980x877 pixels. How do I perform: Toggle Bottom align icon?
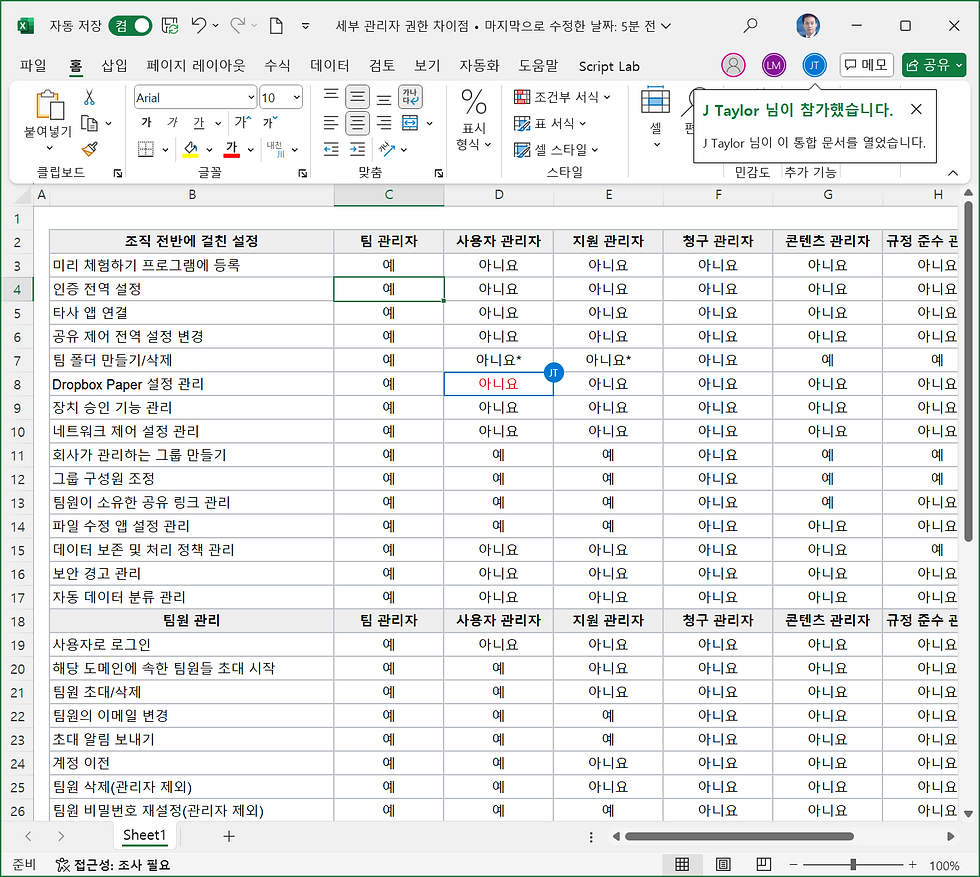[x=384, y=99]
